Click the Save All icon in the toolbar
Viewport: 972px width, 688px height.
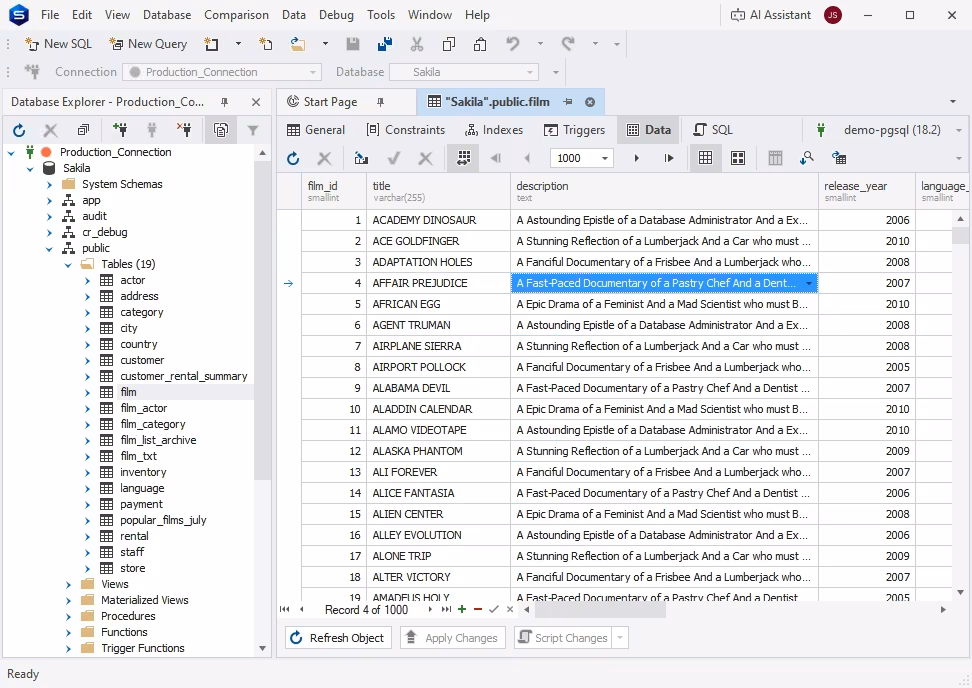pyautogui.click(x=384, y=44)
